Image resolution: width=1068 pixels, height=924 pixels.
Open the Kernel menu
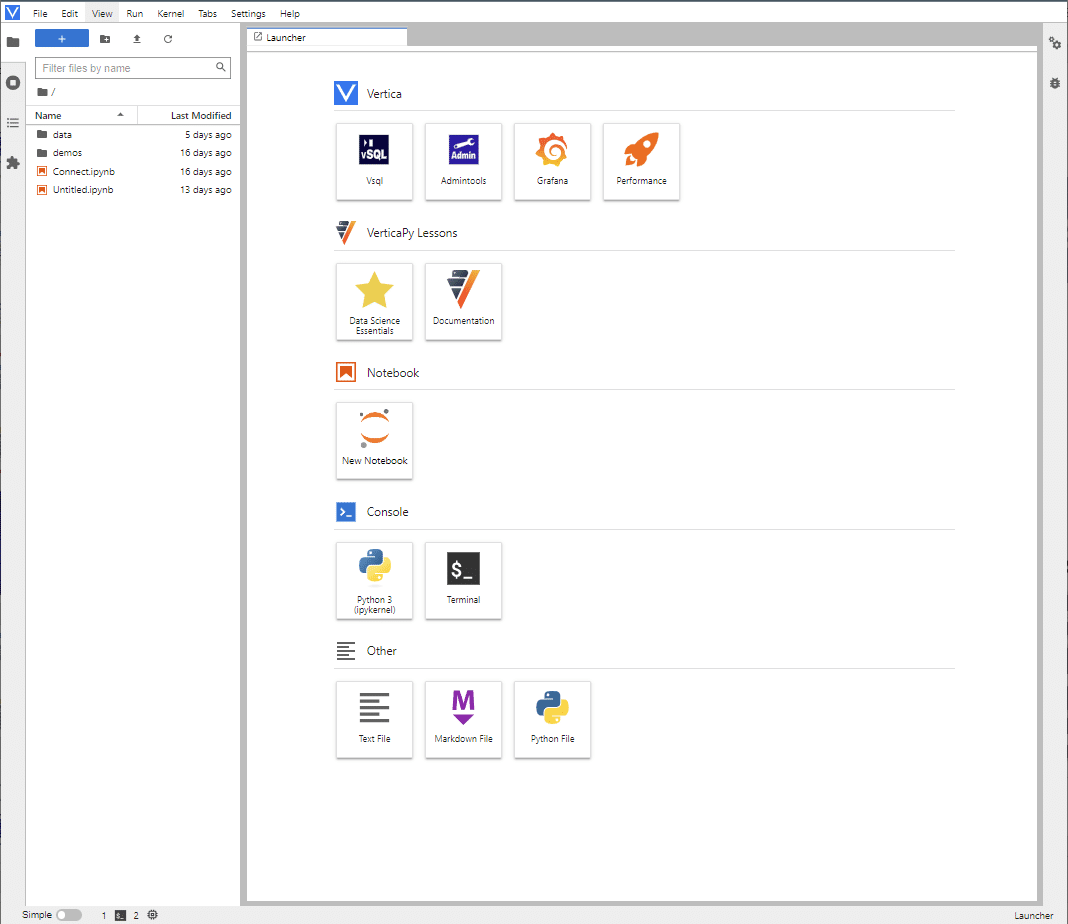(170, 14)
